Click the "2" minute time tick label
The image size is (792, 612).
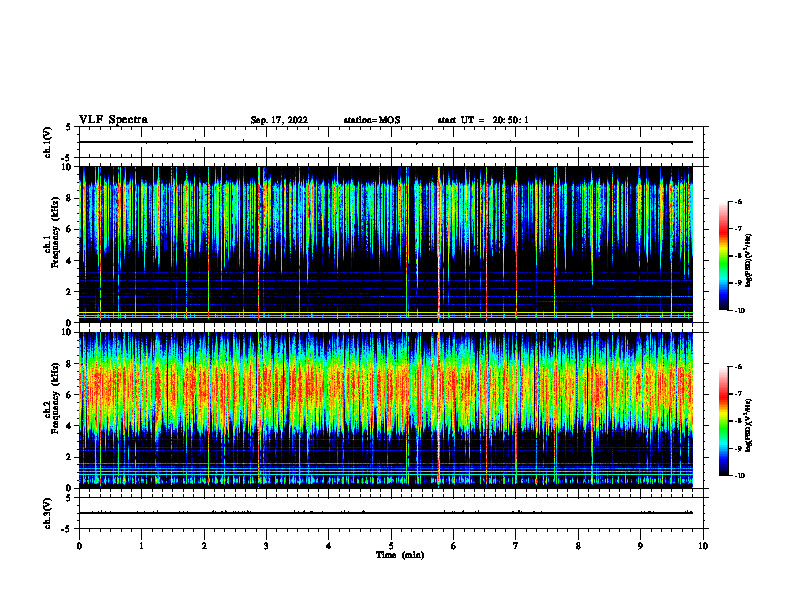point(204,546)
